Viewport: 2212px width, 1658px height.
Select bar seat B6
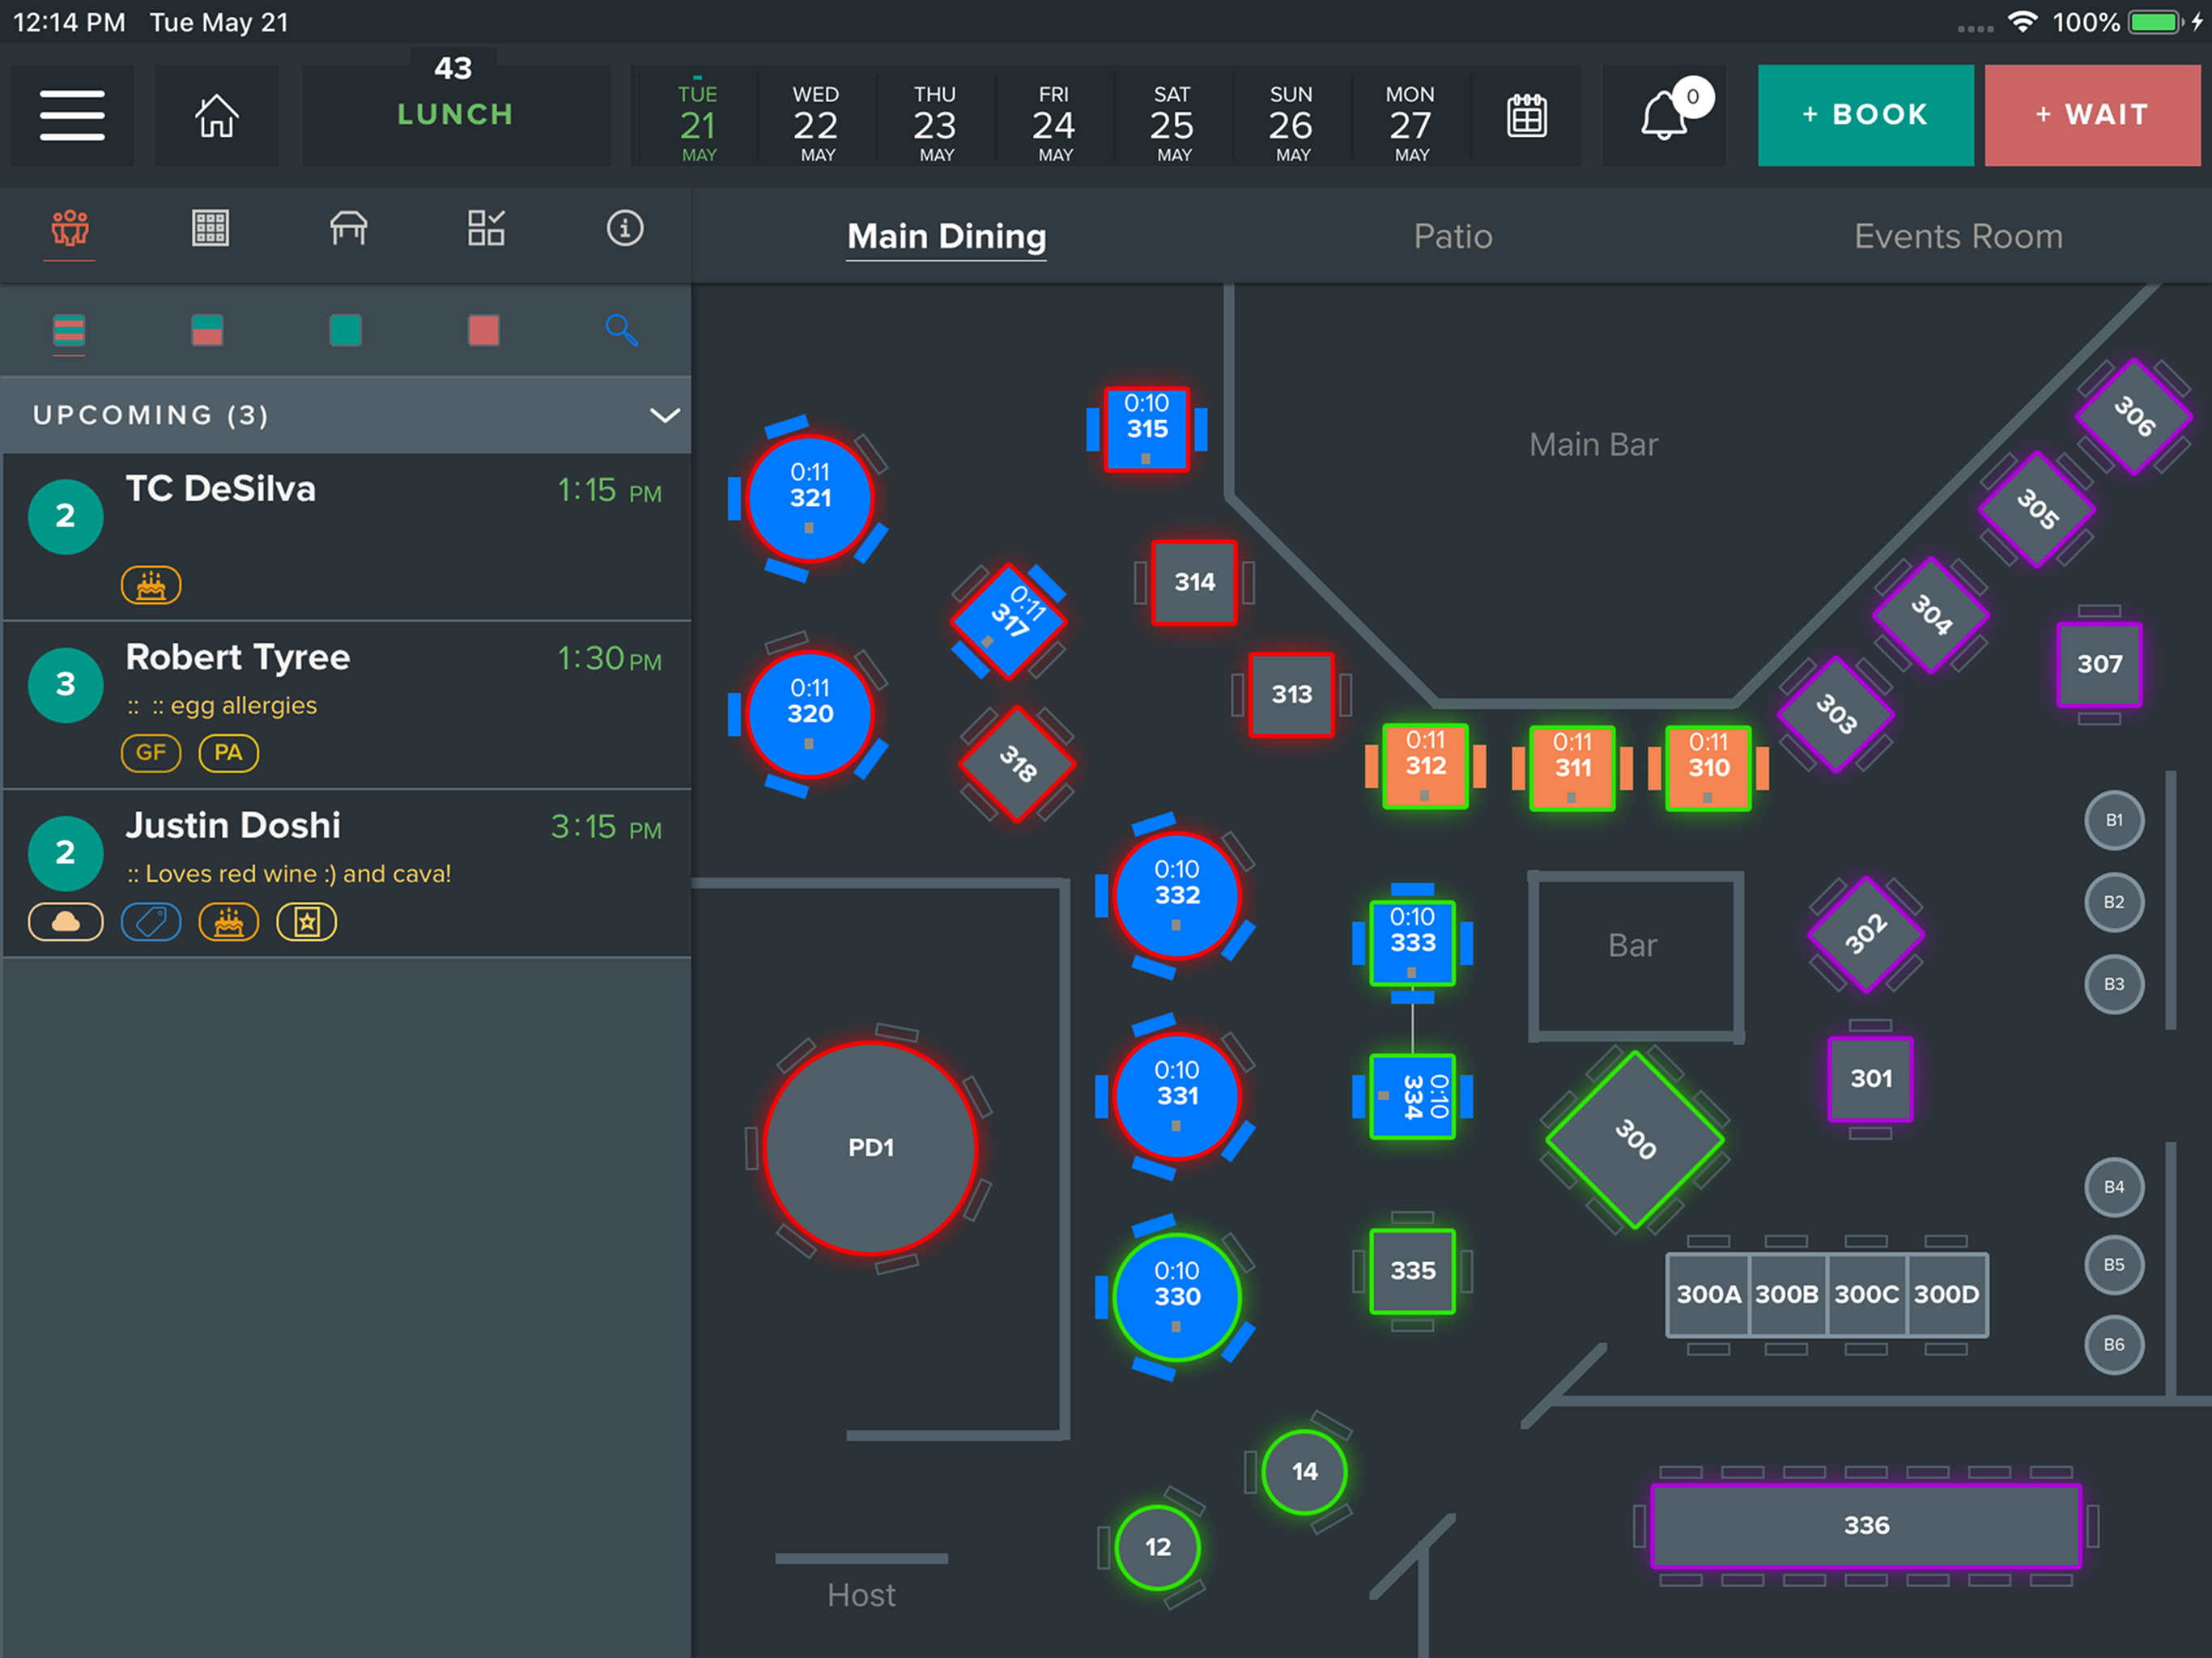2113,1345
